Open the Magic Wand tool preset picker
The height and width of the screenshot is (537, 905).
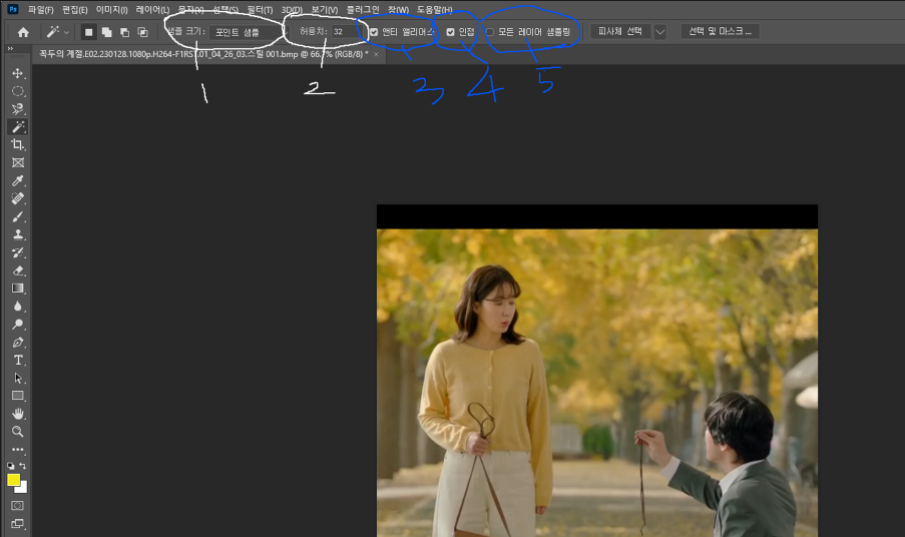coord(58,32)
